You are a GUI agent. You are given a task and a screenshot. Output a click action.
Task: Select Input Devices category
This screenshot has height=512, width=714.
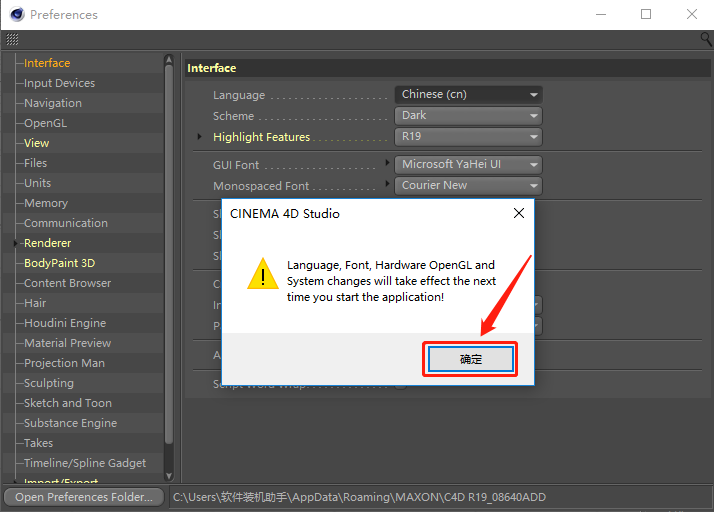(59, 83)
